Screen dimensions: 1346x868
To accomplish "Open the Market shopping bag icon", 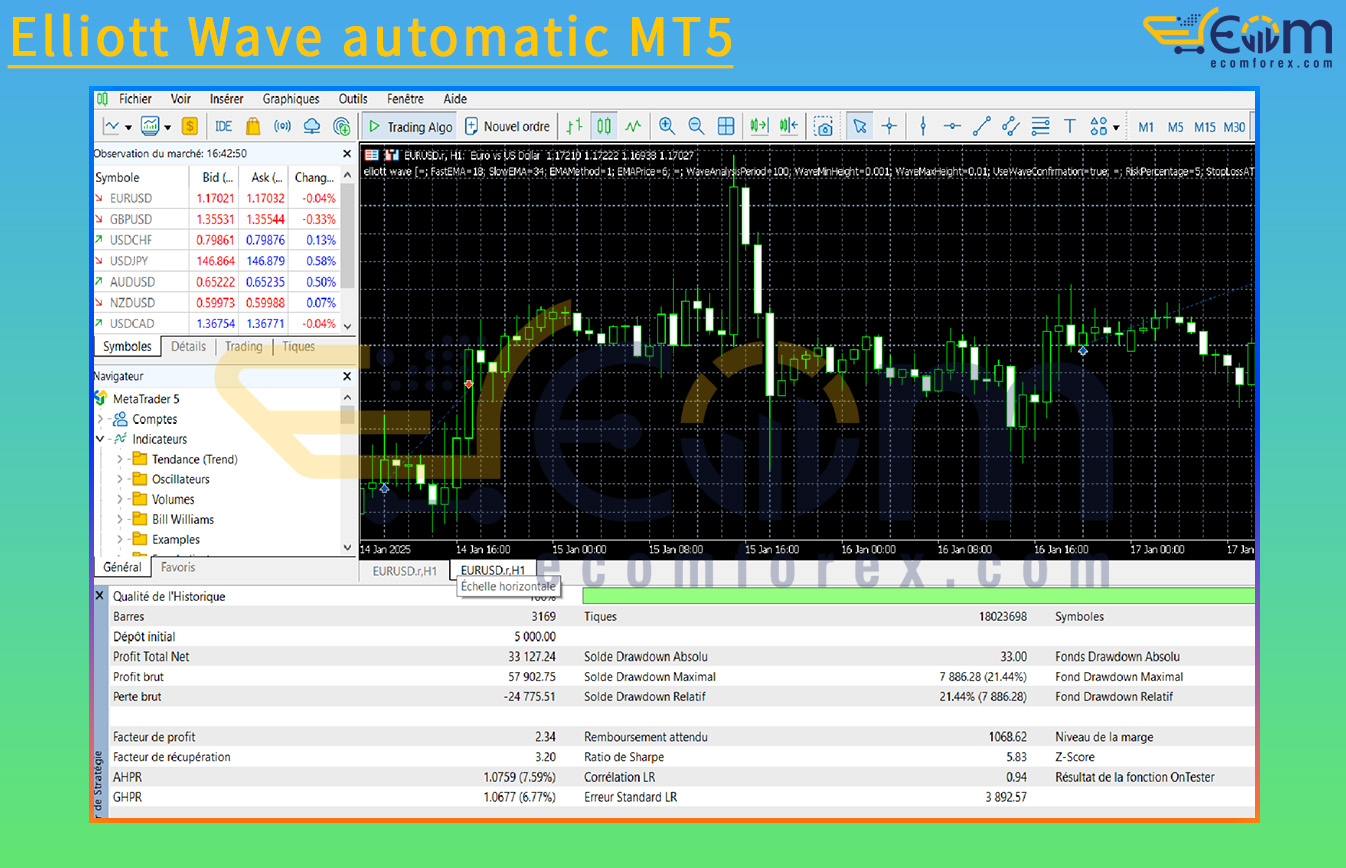I will (253, 127).
